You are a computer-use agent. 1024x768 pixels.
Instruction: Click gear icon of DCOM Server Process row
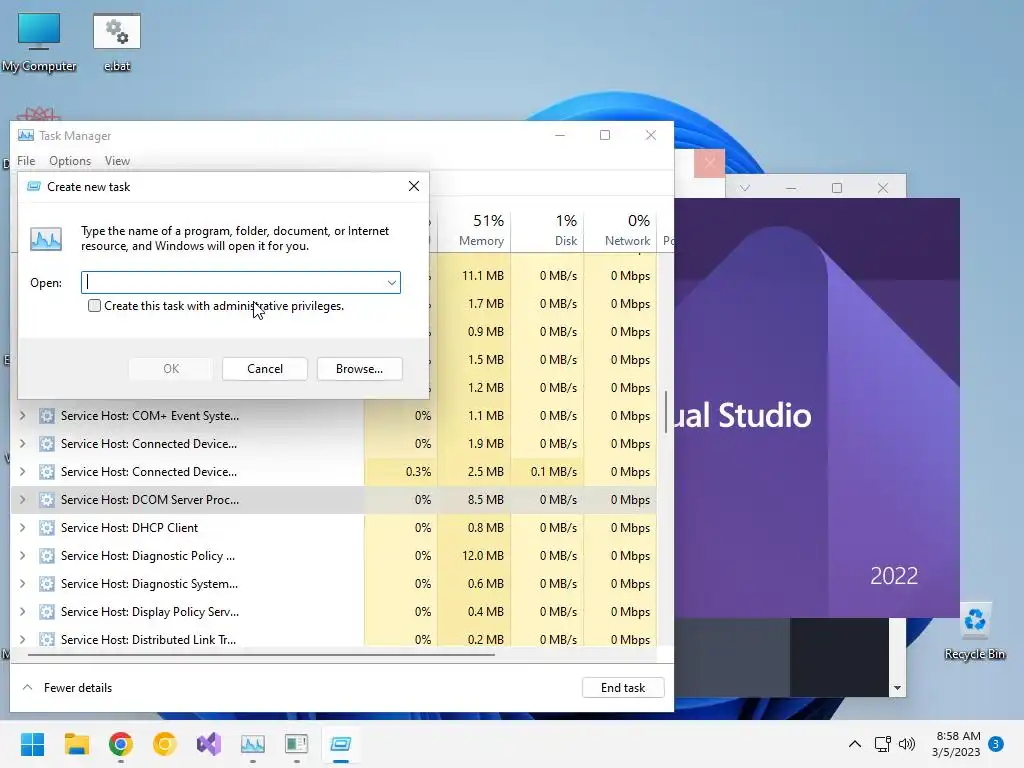46,500
